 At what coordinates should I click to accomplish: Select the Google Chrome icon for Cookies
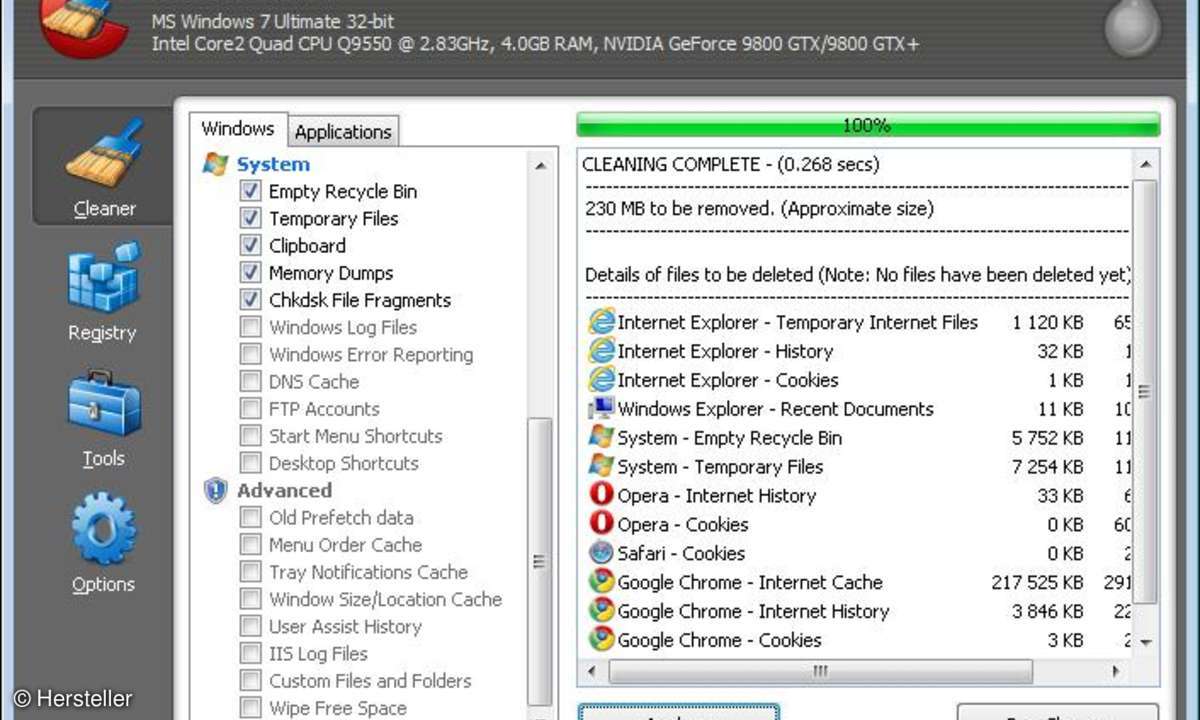coord(601,640)
